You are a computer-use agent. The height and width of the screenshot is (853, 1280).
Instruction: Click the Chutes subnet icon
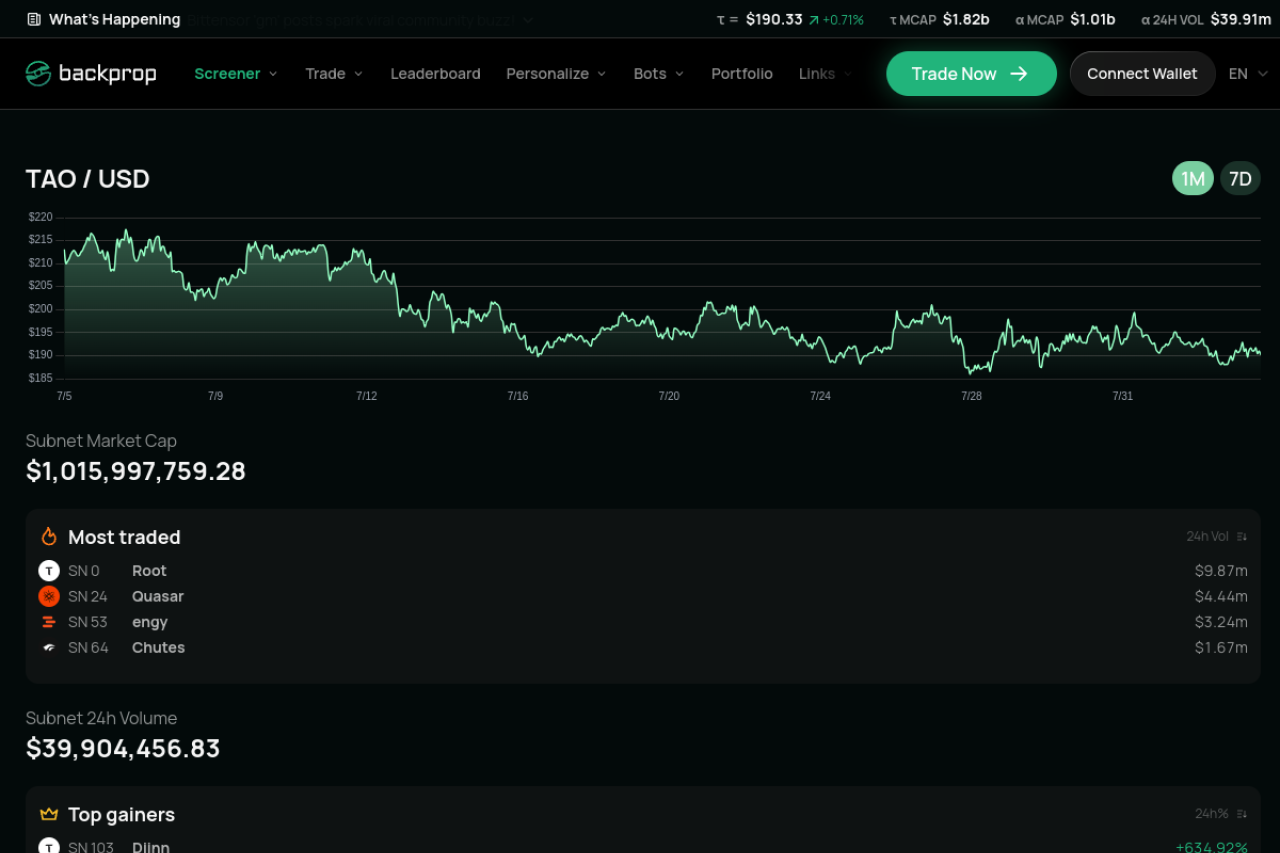point(49,648)
